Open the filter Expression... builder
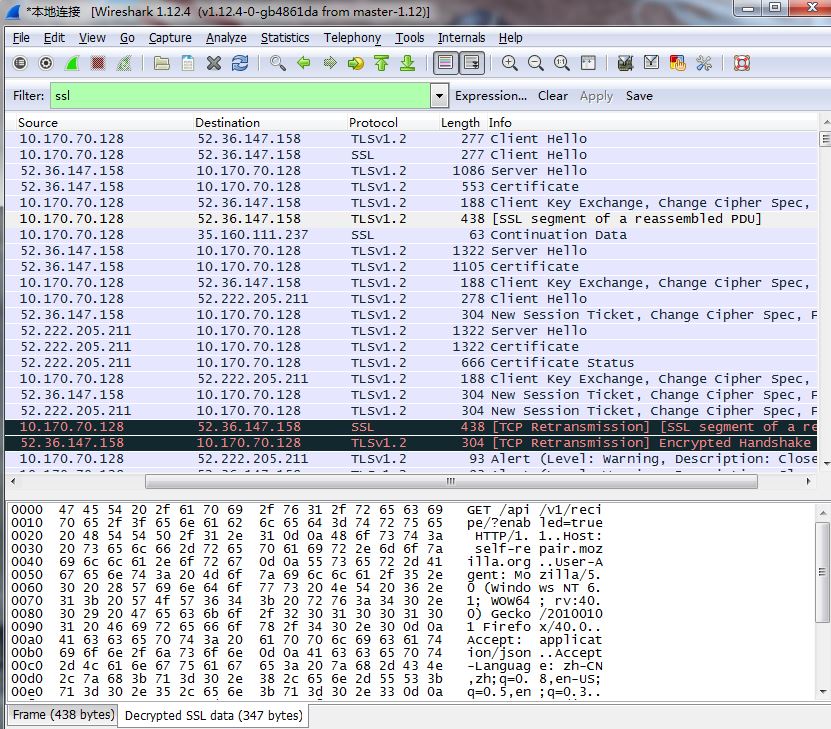Image resolution: width=831 pixels, height=729 pixels. point(491,96)
